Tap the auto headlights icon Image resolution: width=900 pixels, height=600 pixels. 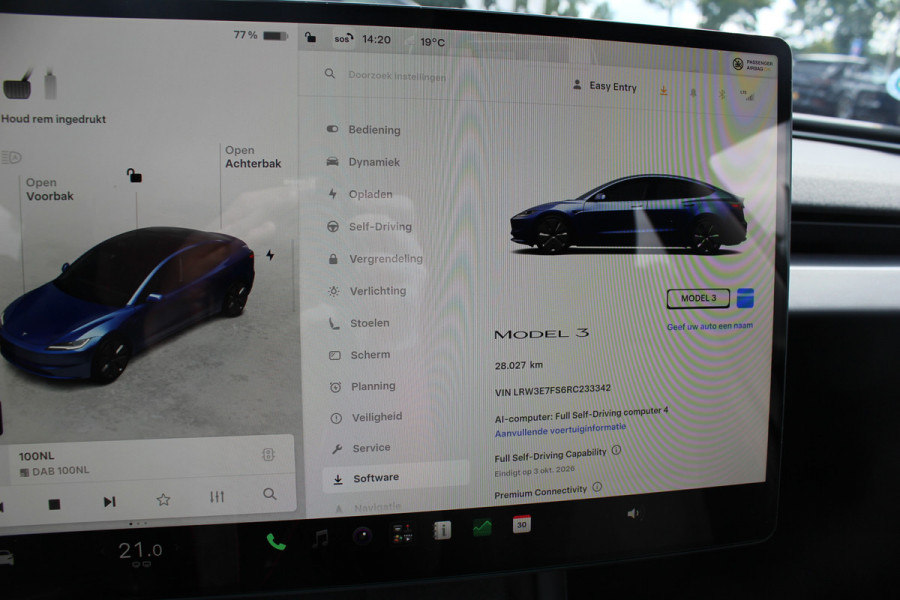[x=11, y=157]
